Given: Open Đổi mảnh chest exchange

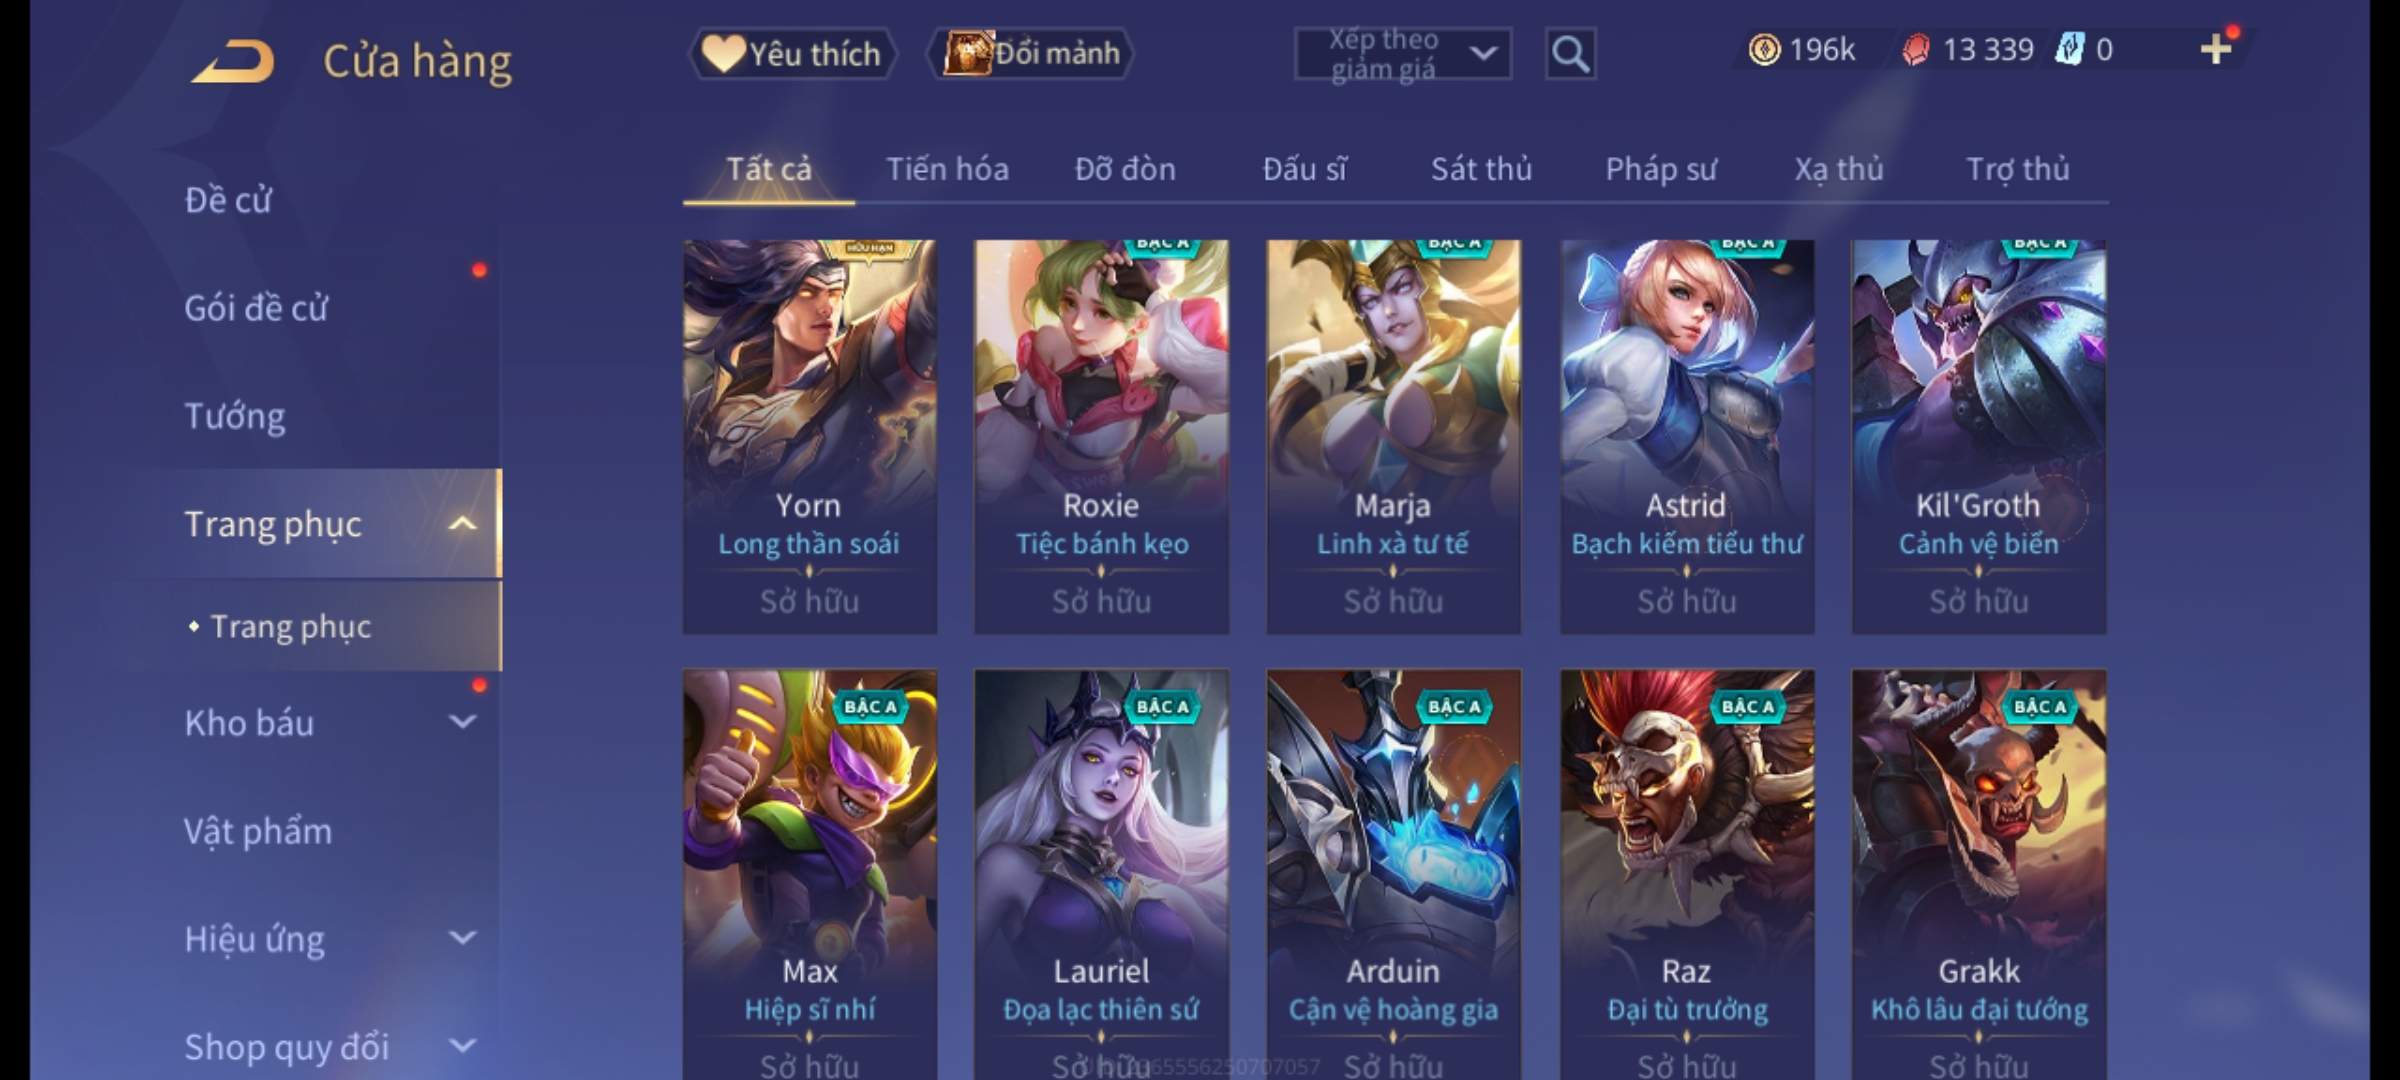Looking at the screenshot, I should tap(1031, 54).
